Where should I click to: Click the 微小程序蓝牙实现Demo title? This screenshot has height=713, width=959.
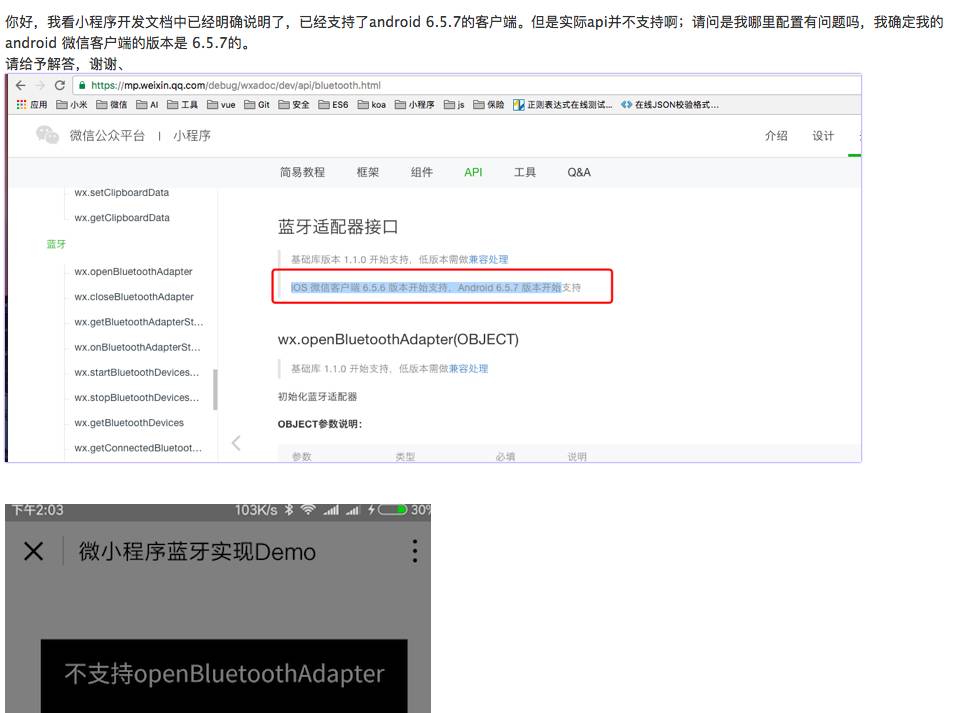(x=197, y=552)
